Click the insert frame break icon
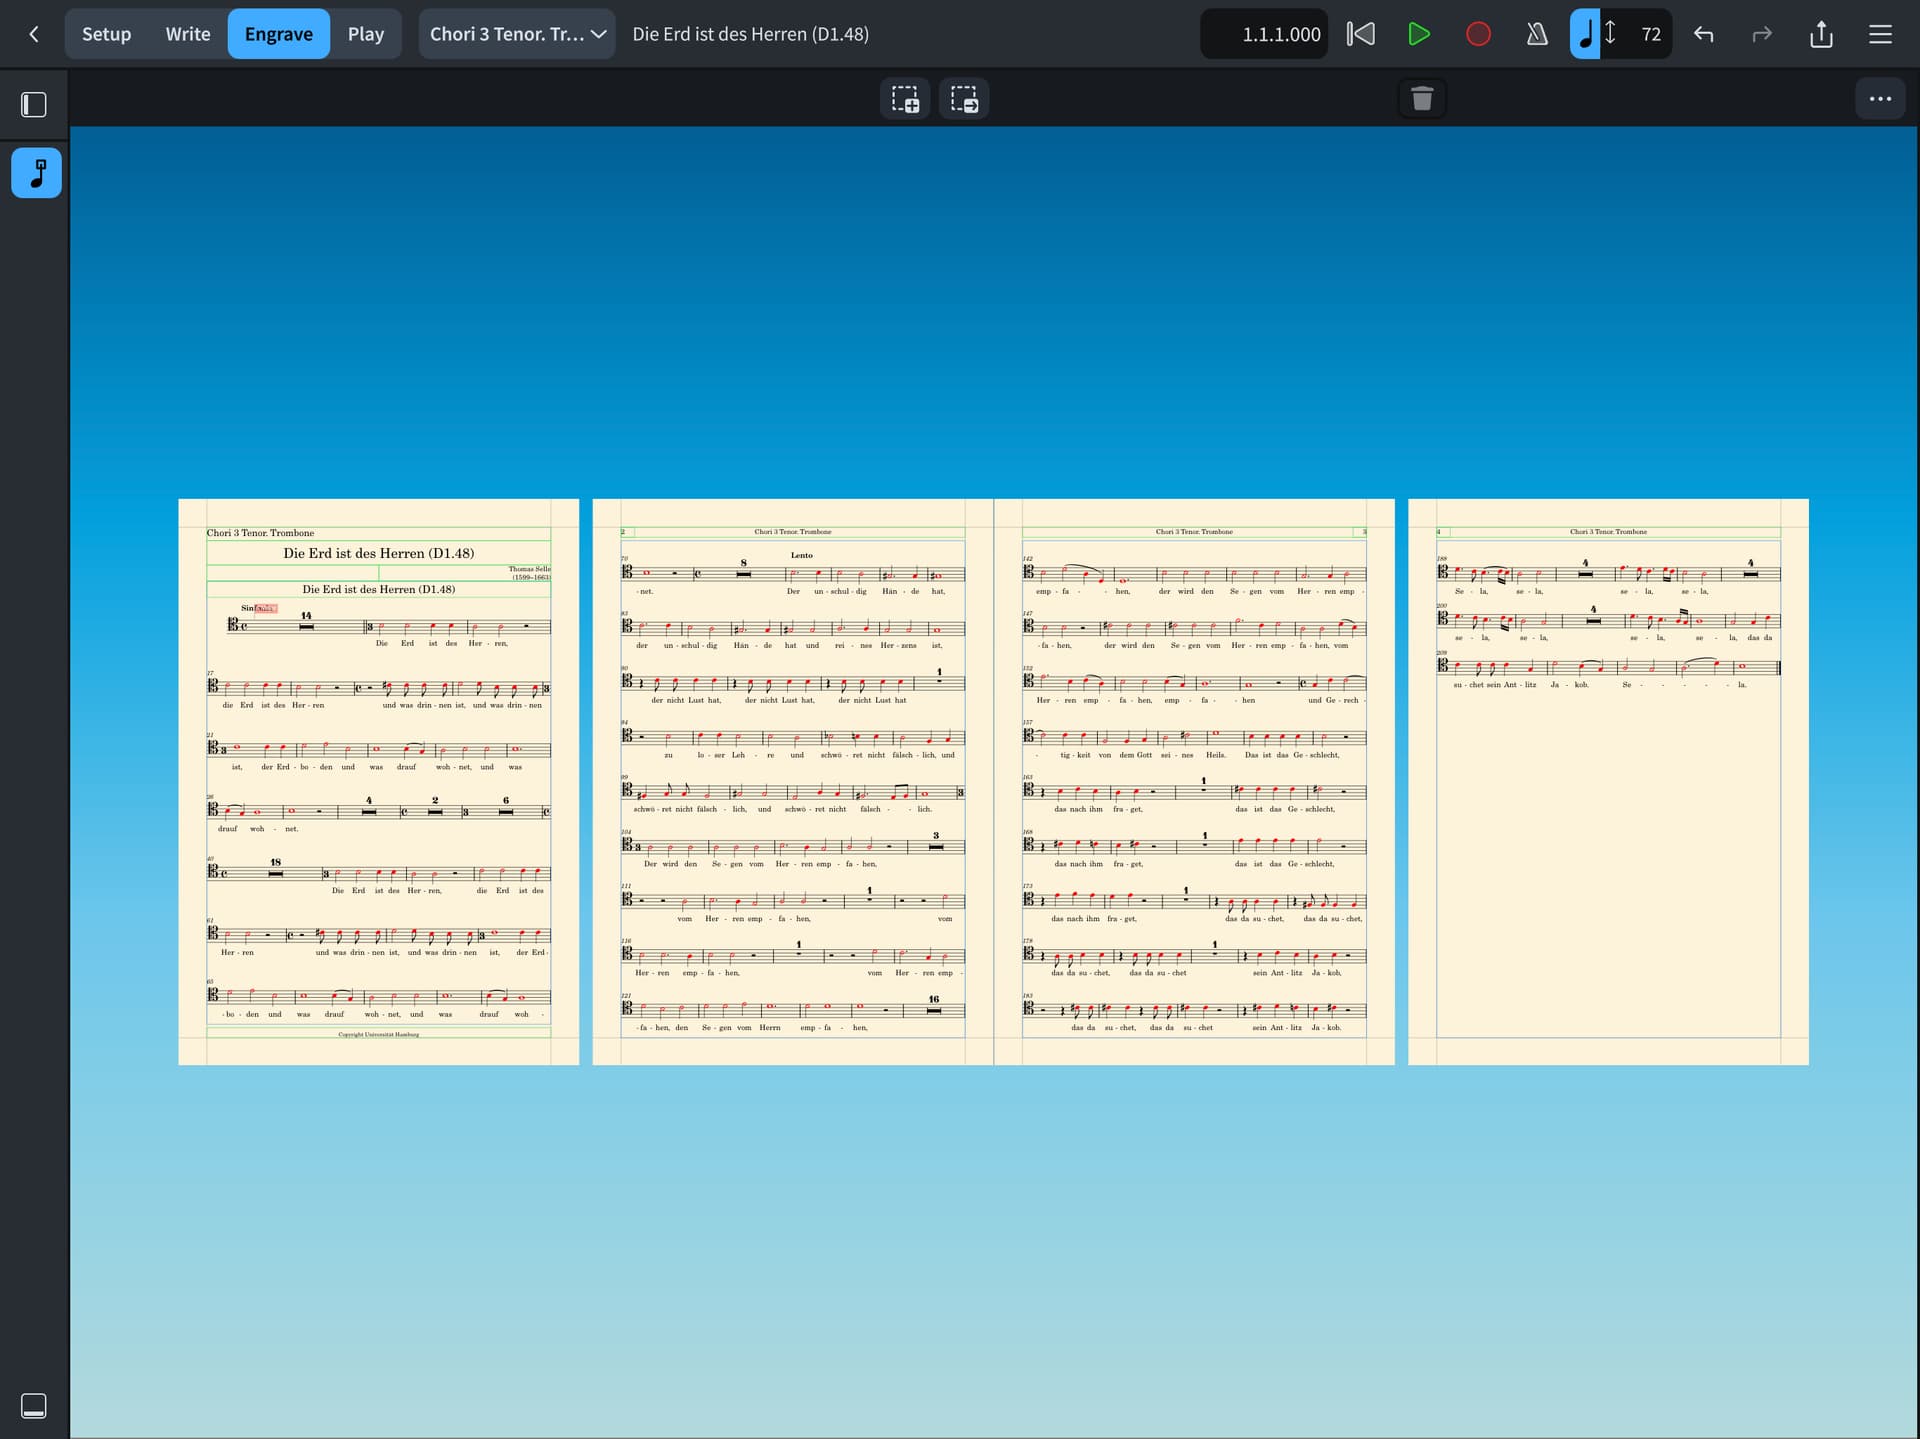Image resolution: width=1920 pixels, height=1439 pixels. tap(964, 99)
